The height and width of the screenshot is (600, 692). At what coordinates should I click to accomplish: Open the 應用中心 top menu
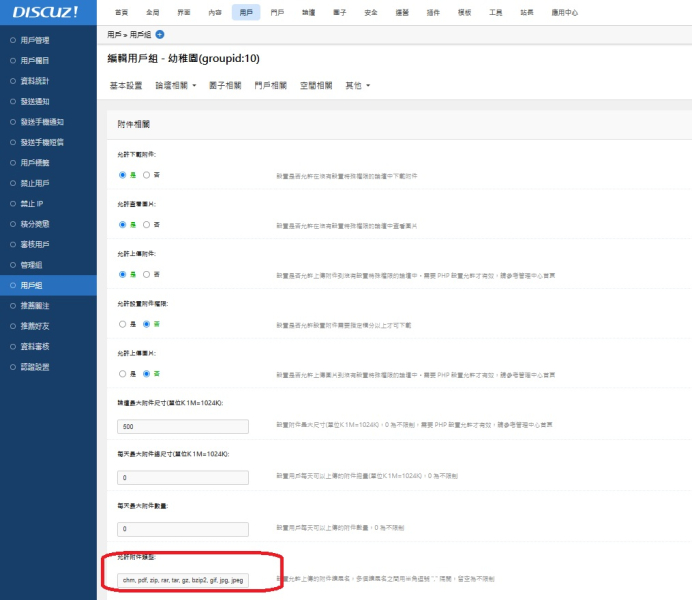click(564, 12)
